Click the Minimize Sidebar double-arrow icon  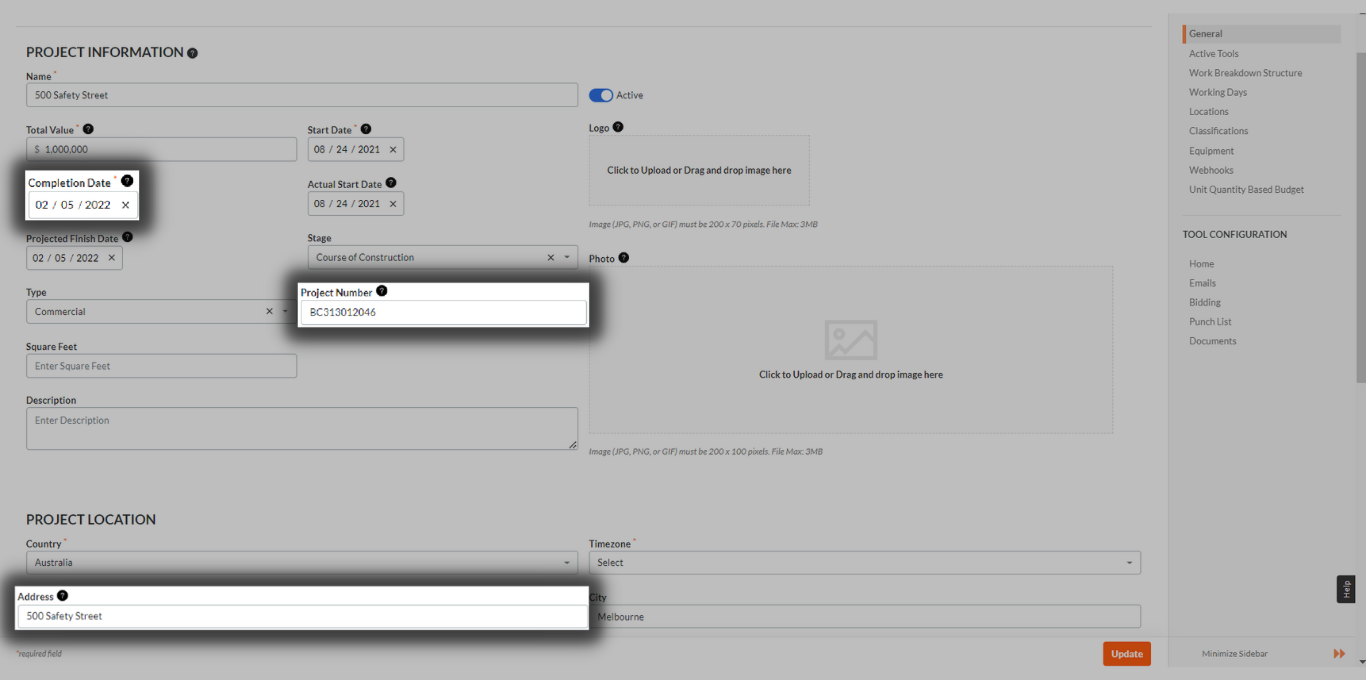click(1340, 653)
